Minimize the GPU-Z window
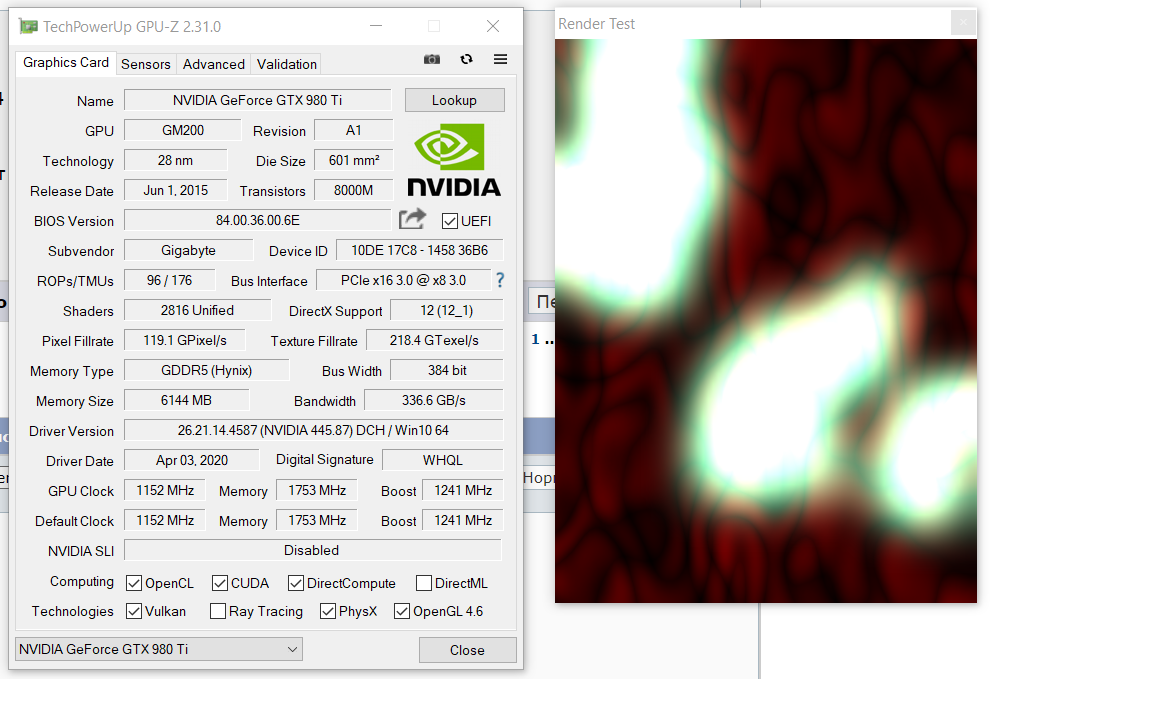1152x720 pixels. tap(376, 26)
